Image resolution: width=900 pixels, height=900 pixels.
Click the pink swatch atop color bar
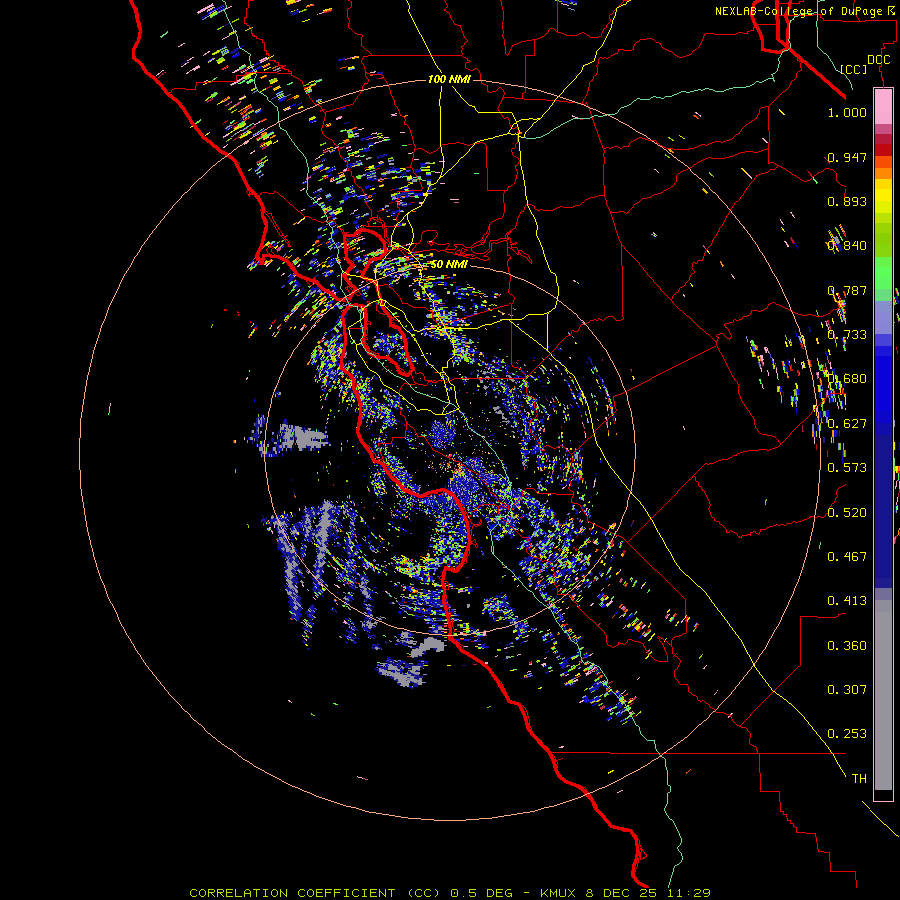[883, 107]
